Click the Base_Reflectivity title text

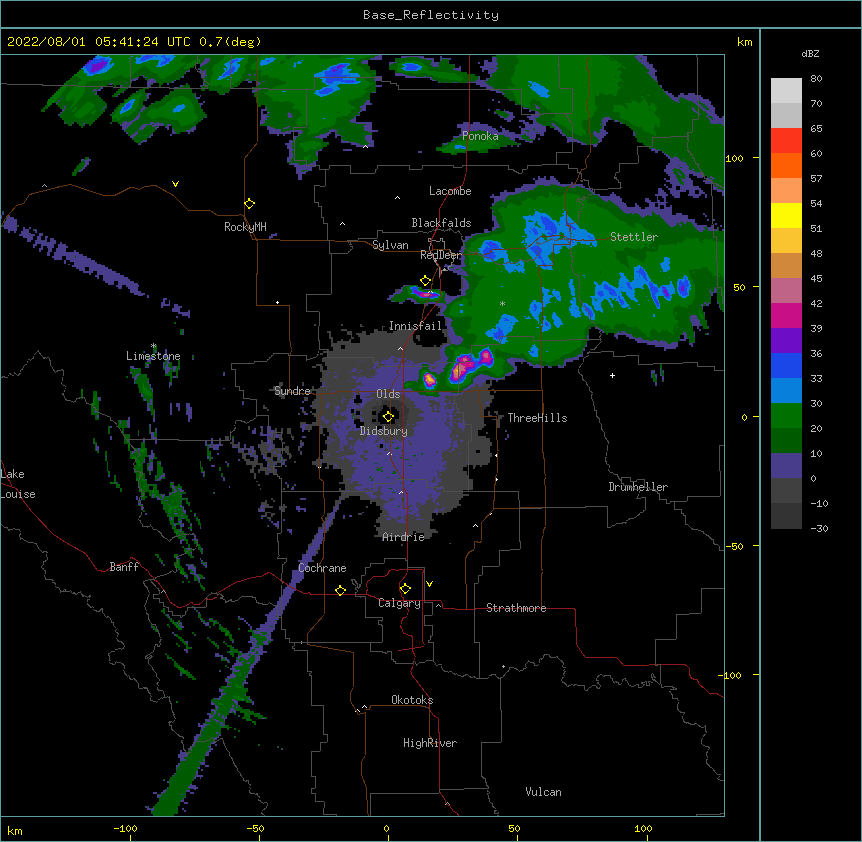(431, 15)
